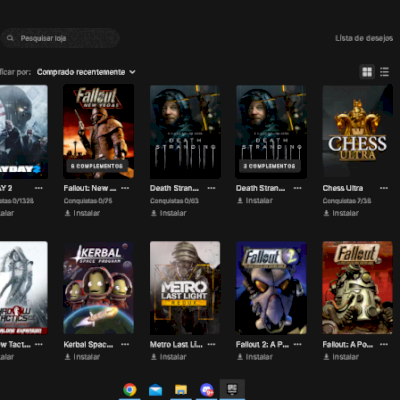Click Conquistas 0/63 under Death Stranding
The image size is (400, 400).
coord(174,201)
